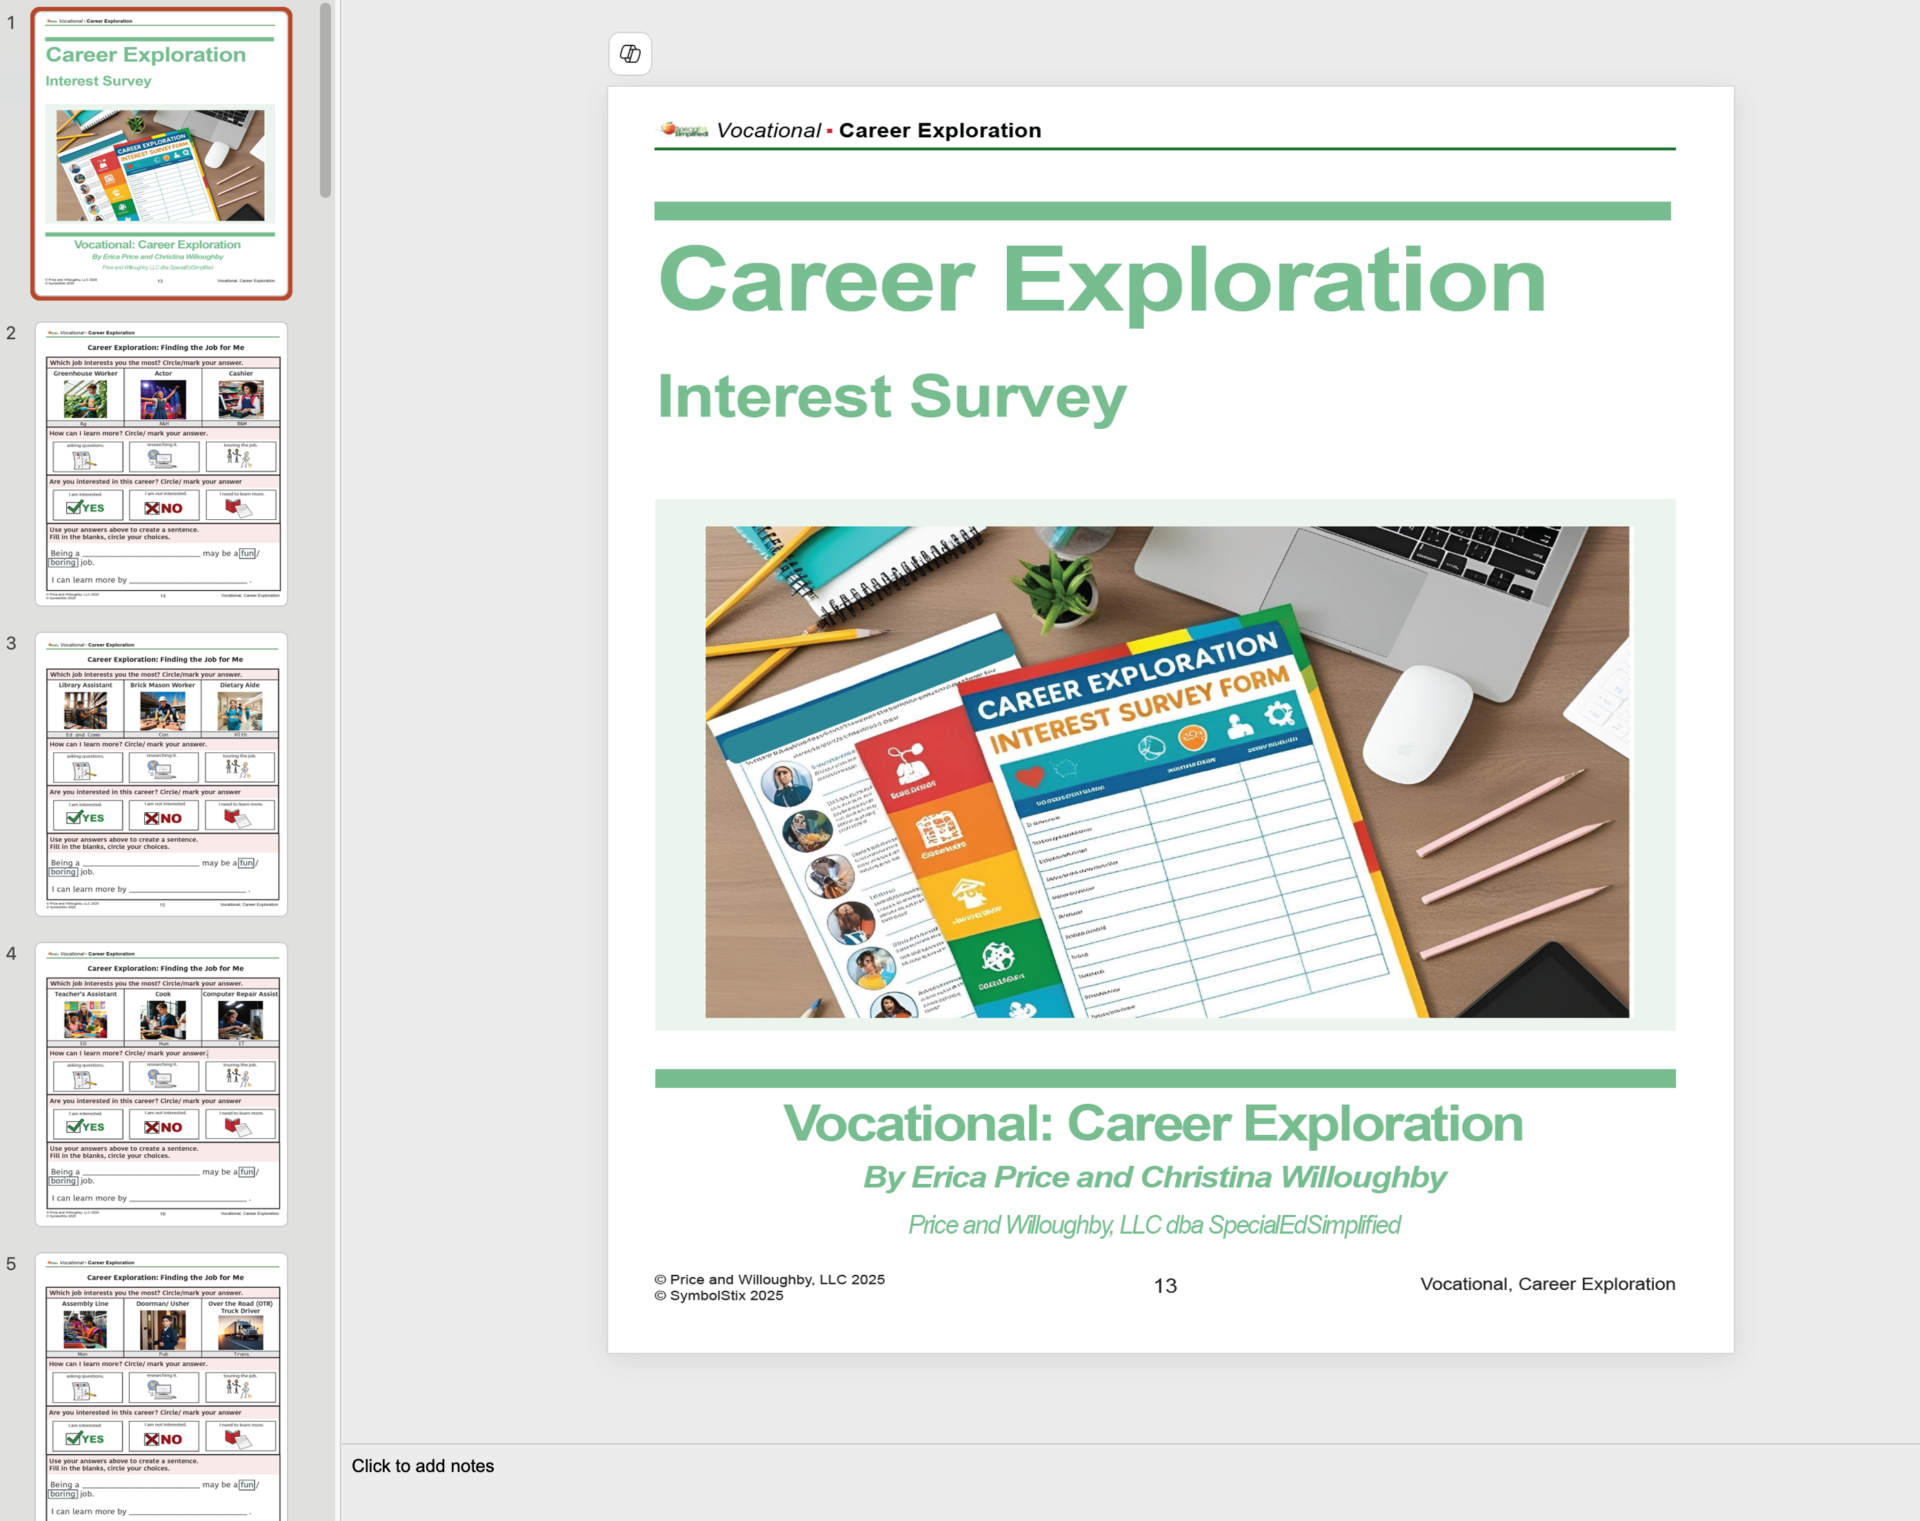
Task: Click the 'Vocational • Career Exploration' header text
Action: pyautogui.click(x=879, y=131)
